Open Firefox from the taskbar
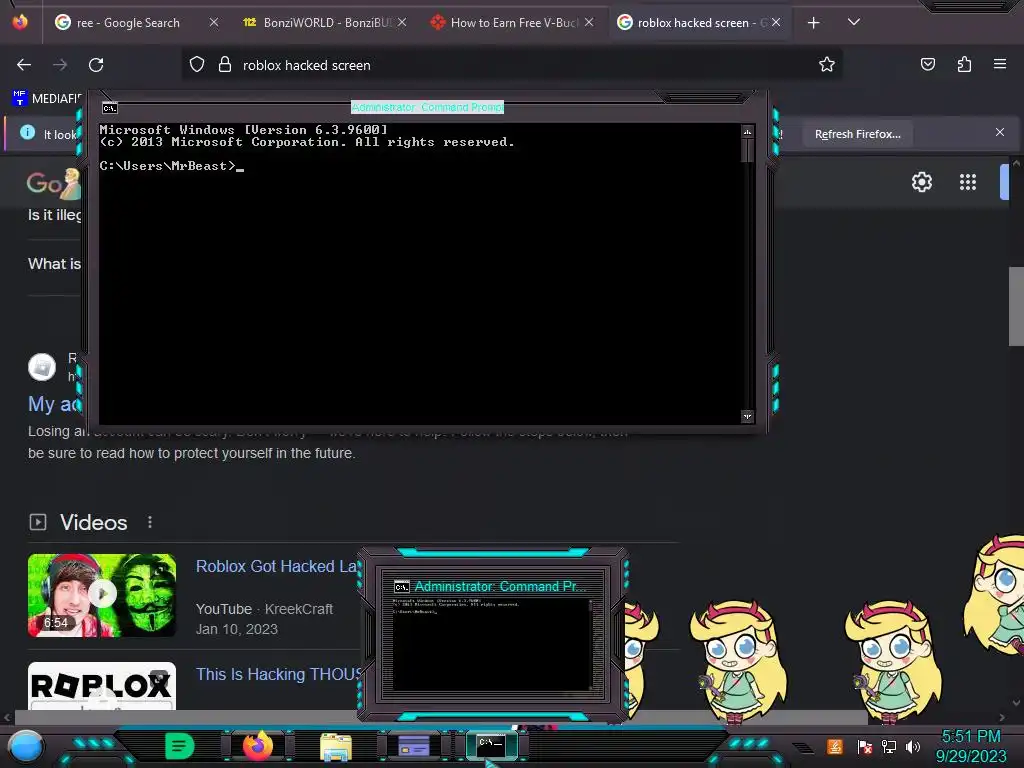Viewport: 1024px width, 768px height. coord(258,745)
